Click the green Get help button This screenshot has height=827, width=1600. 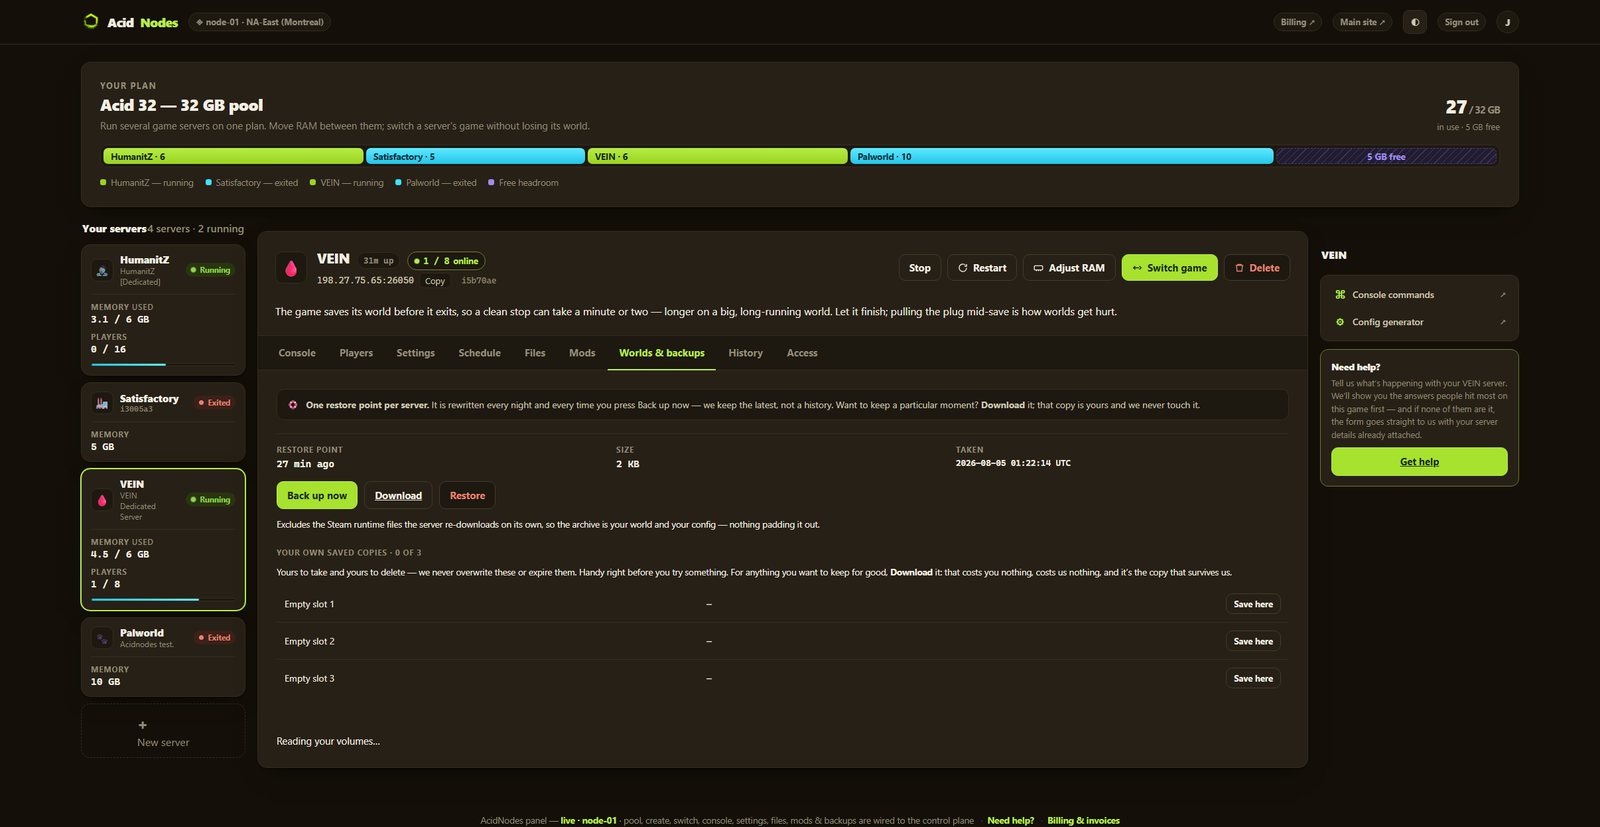1419,462
